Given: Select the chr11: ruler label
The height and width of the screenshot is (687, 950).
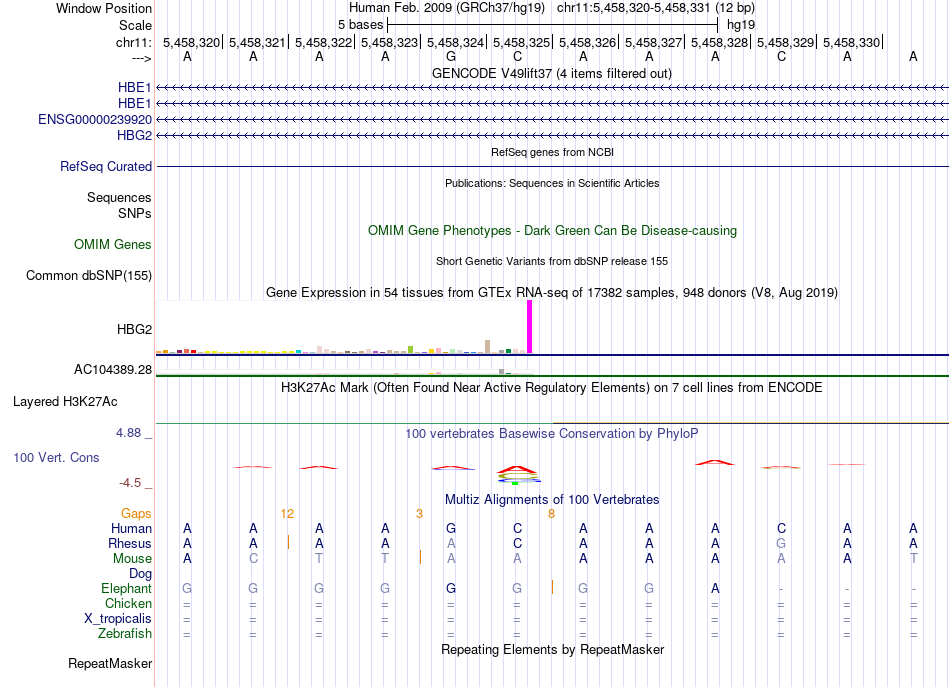Looking at the screenshot, I should coord(134,42).
